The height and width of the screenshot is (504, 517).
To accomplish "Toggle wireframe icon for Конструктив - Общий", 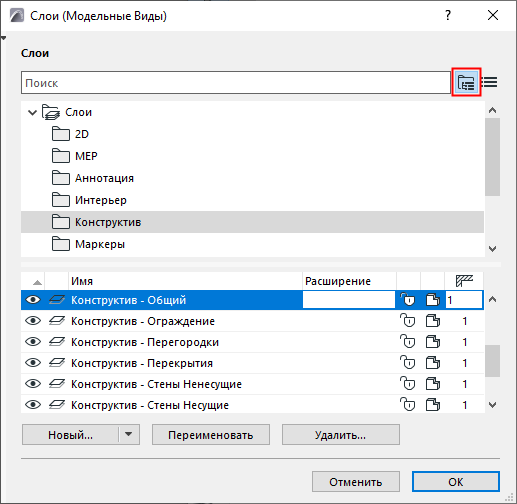I will click(x=57, y=300).
